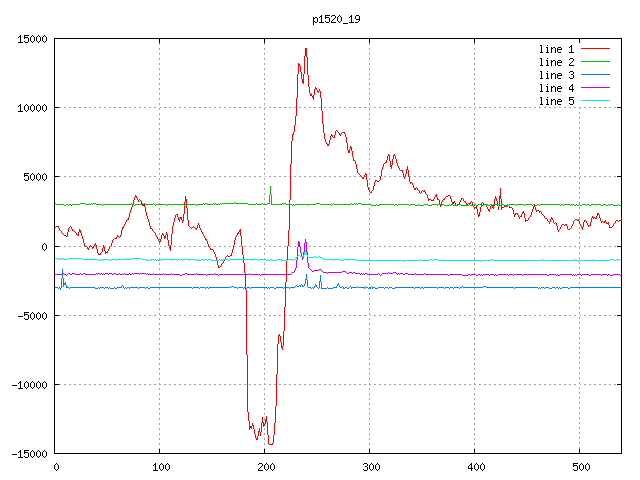Viewport: 640px width, 480px height.
Task: Click the blue line 3 legend sample
Action: (x=595, y=75)
